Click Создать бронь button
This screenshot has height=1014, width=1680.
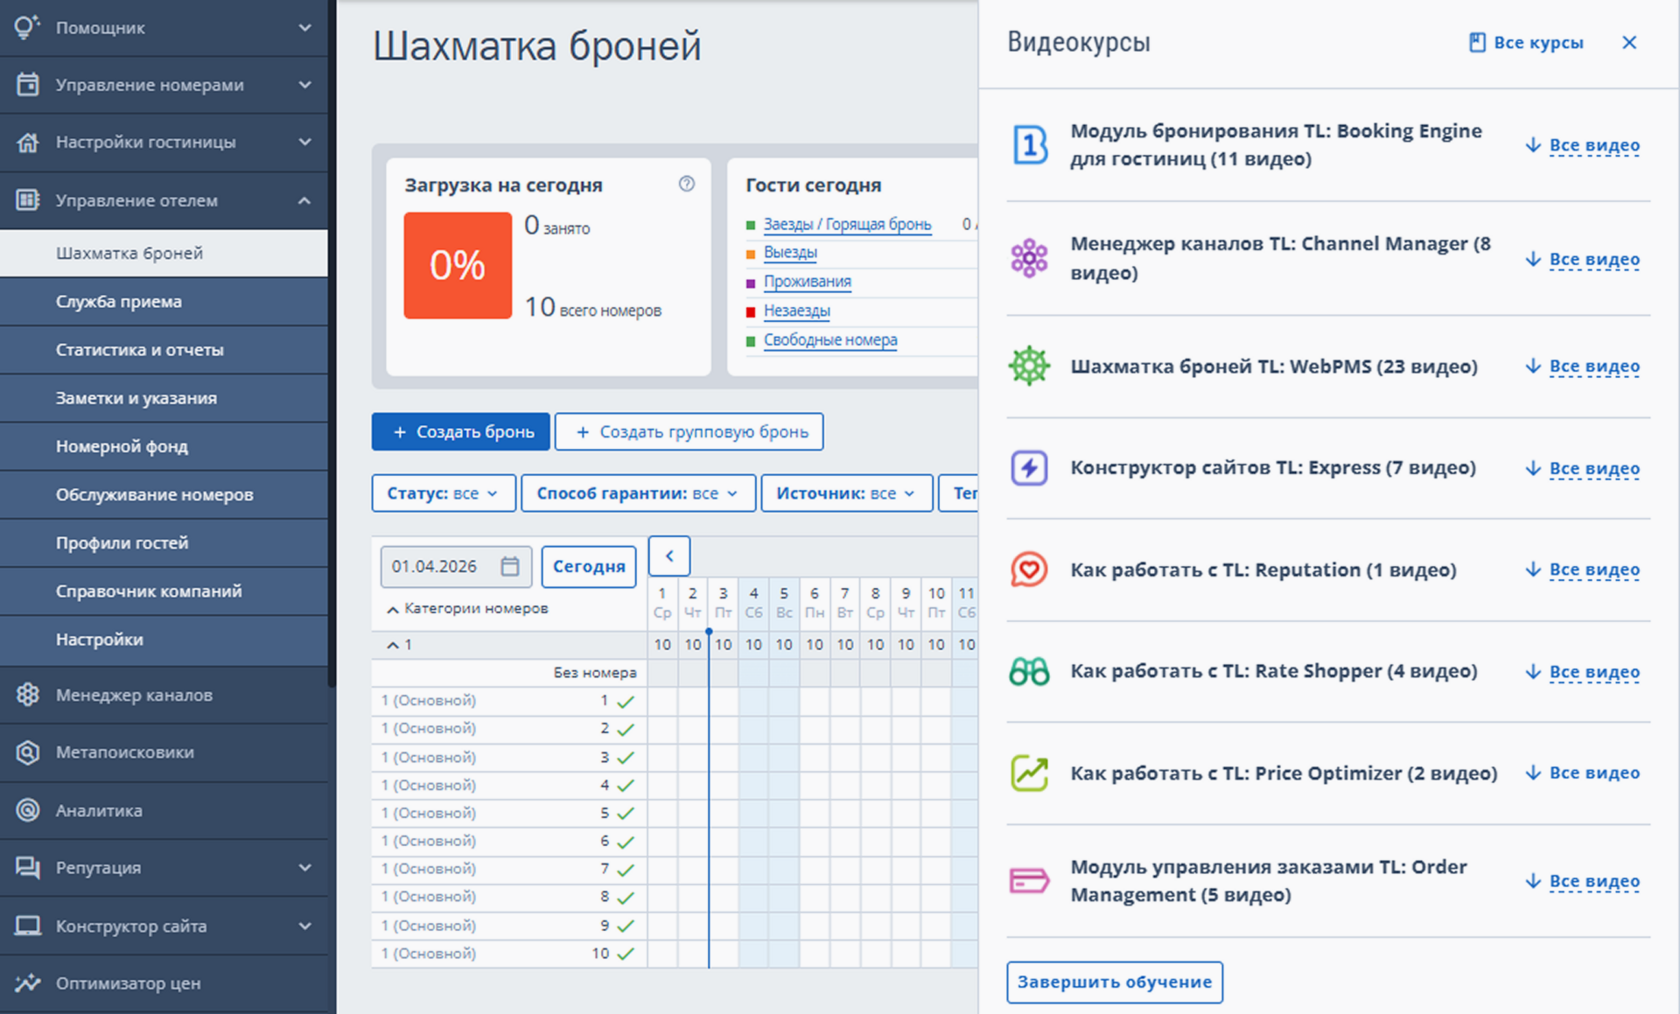pos(461,432)
